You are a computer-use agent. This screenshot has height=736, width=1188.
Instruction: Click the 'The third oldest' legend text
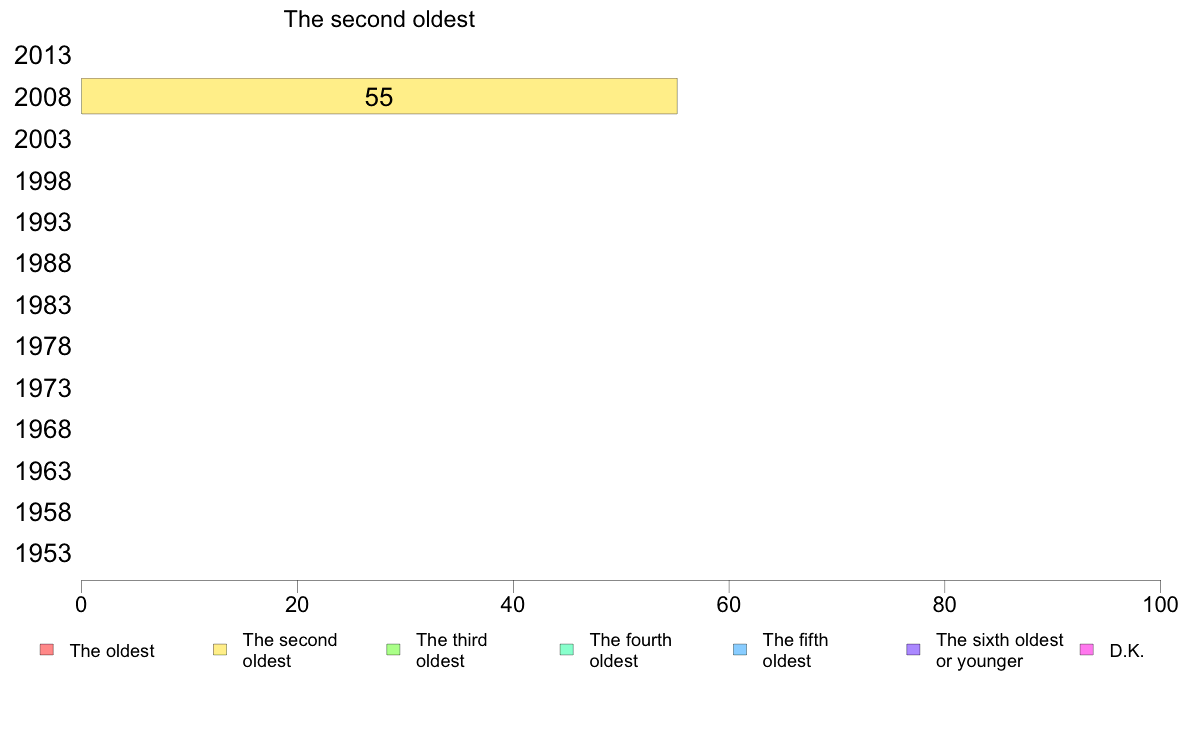(452, 650)
